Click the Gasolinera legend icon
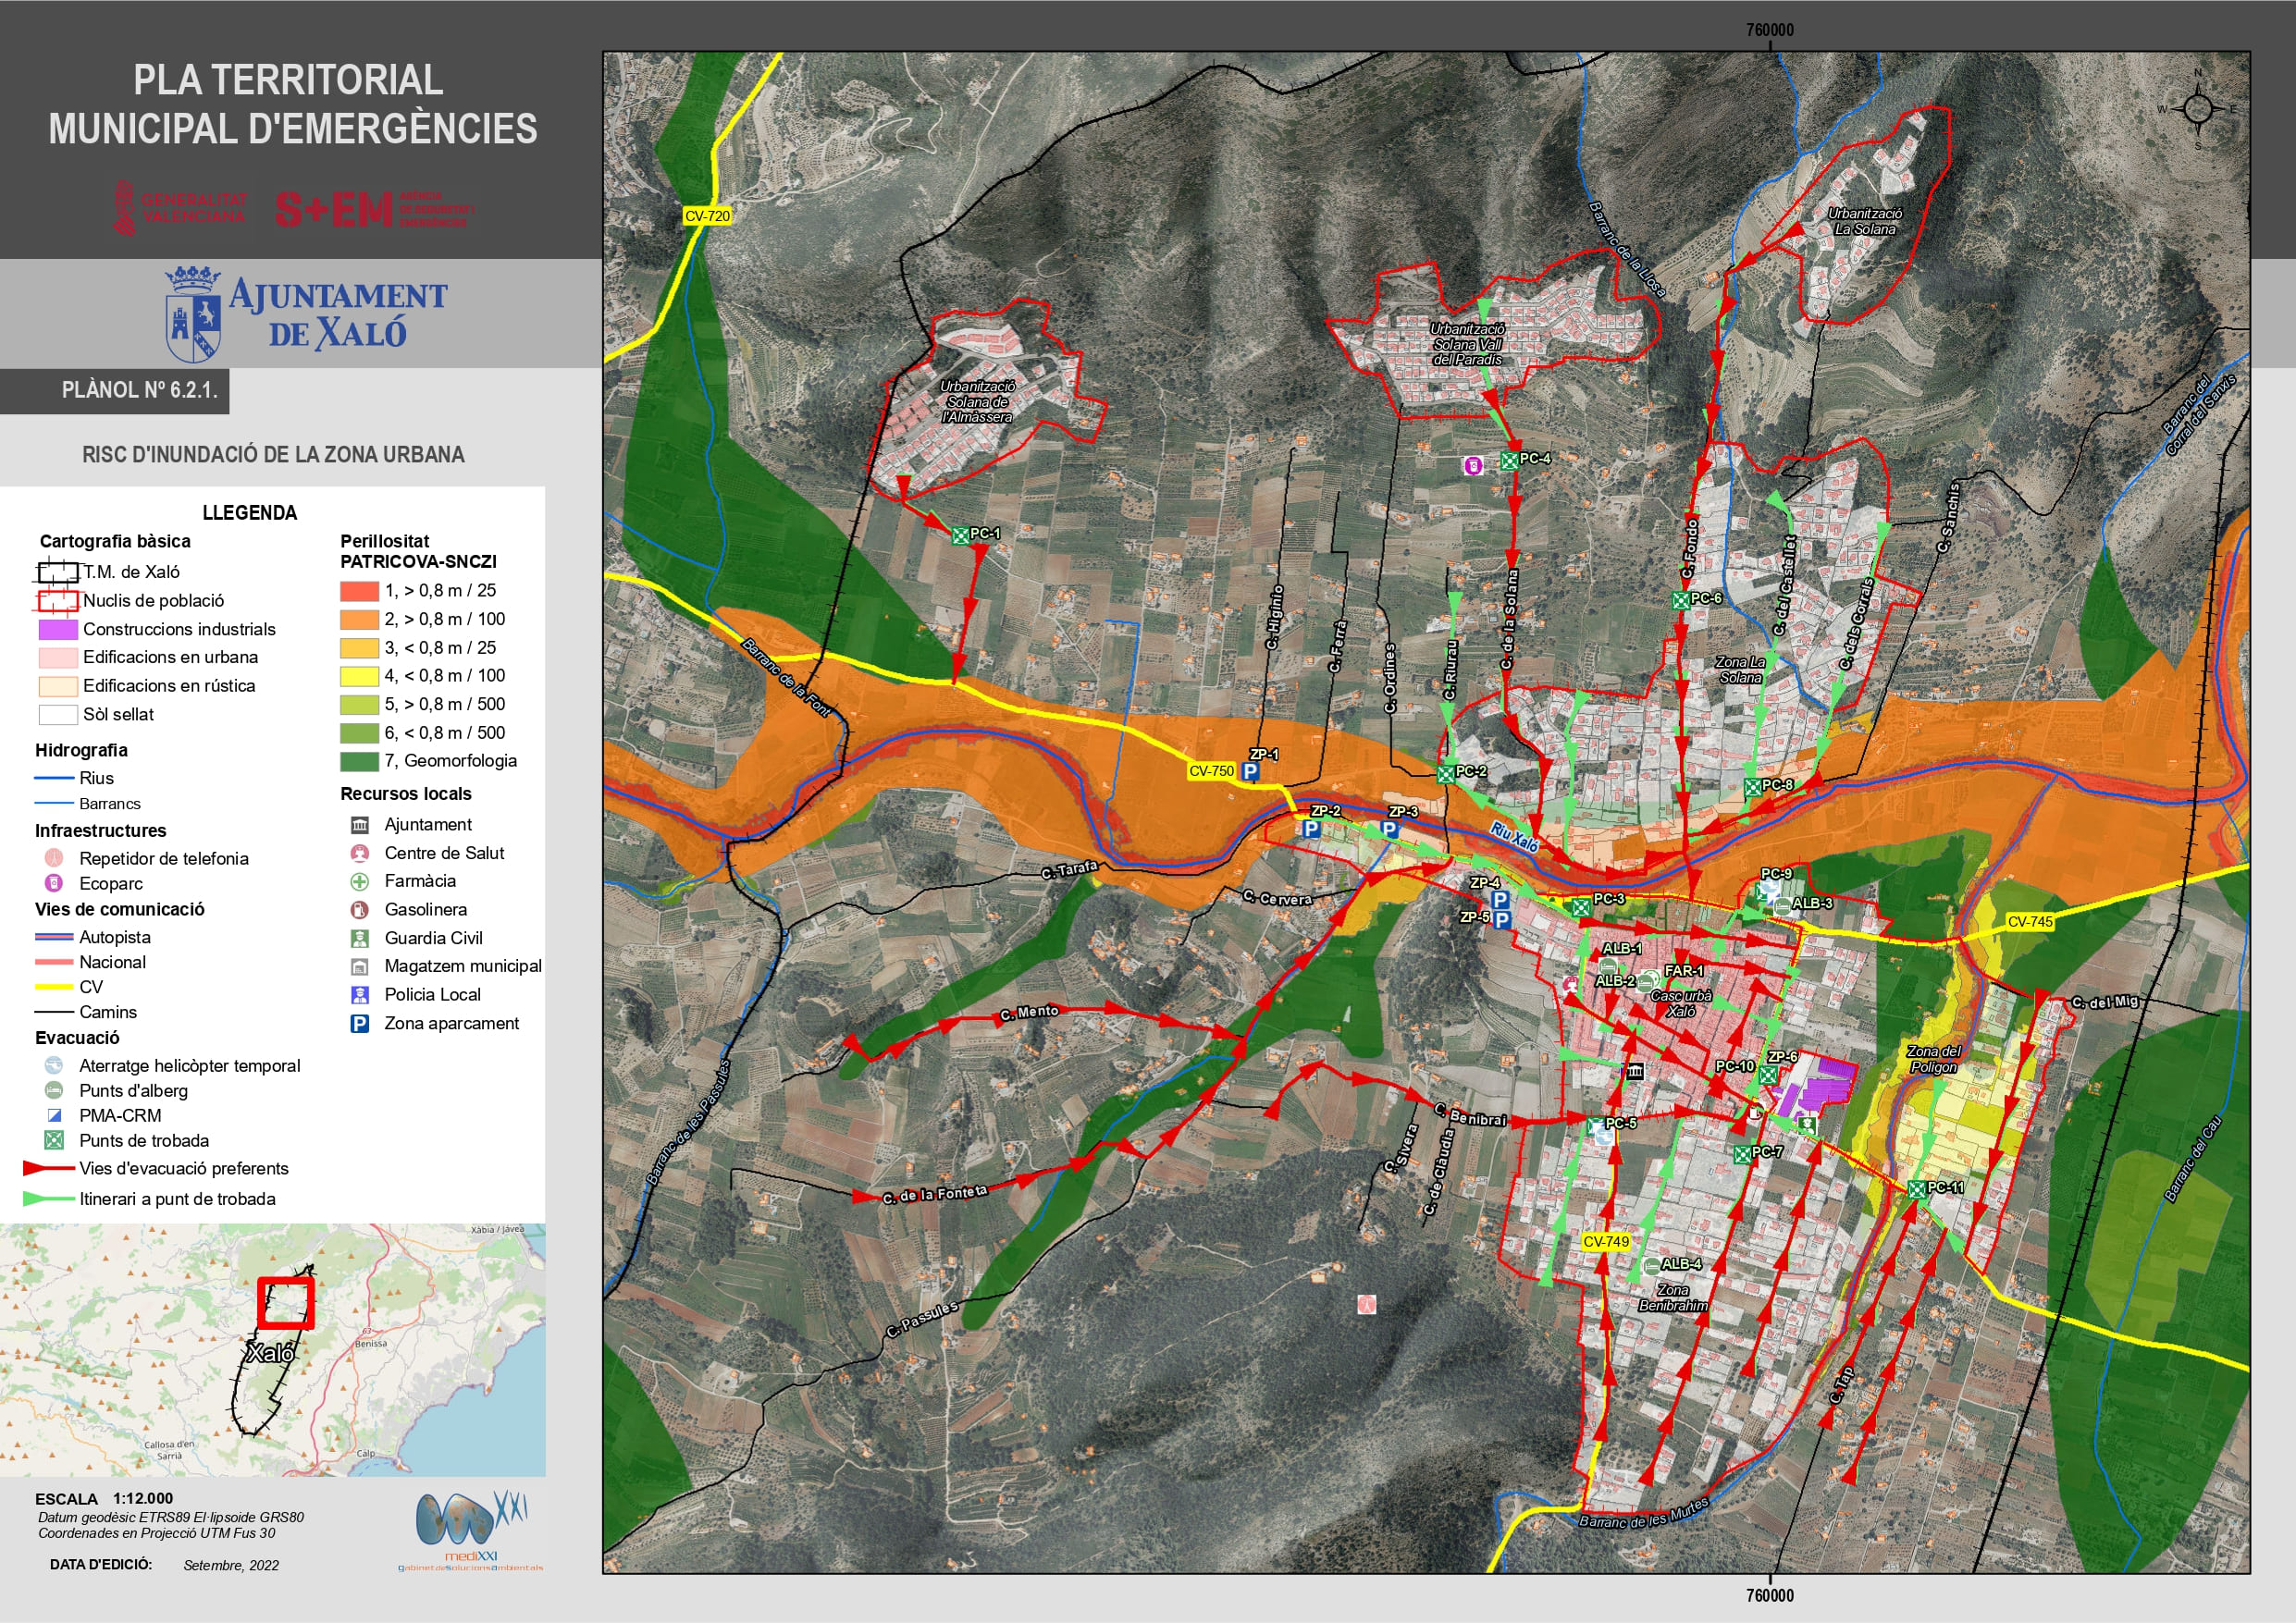Image resolution: width=2296 pixels, height=1623 pixels. (x=359, y=909)
